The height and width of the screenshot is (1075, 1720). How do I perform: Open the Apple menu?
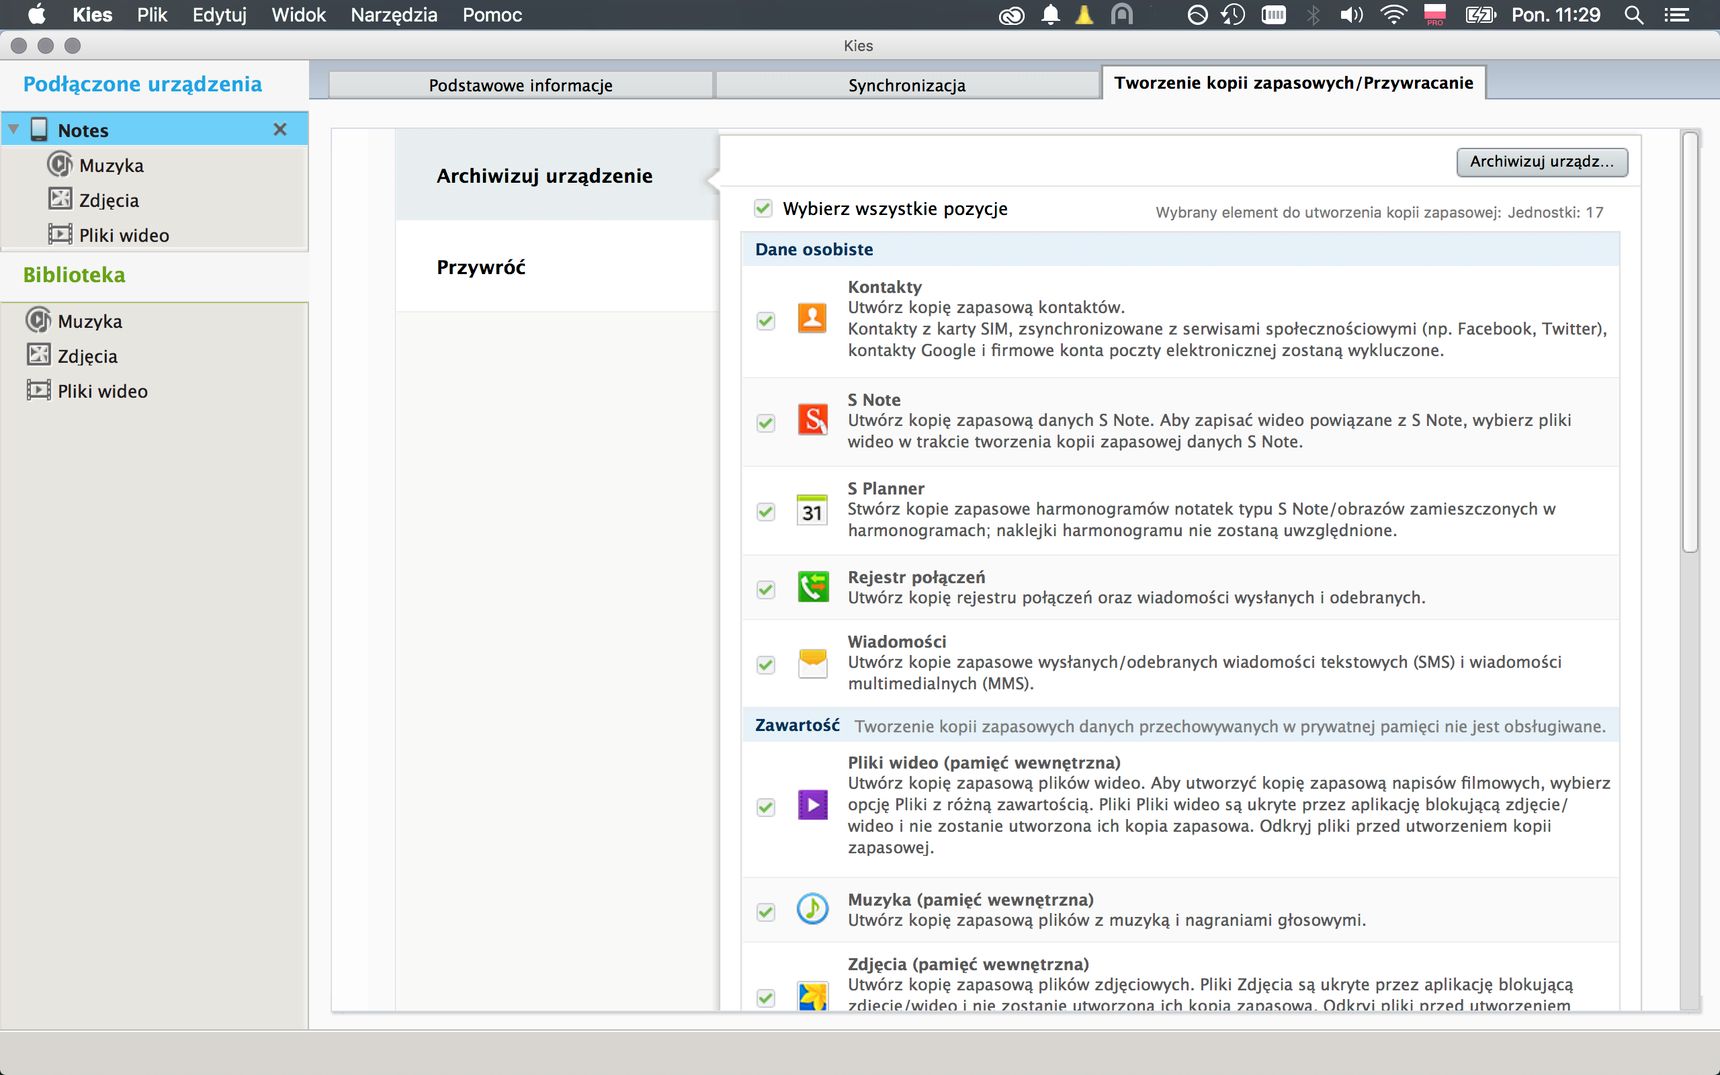point(36,15)
